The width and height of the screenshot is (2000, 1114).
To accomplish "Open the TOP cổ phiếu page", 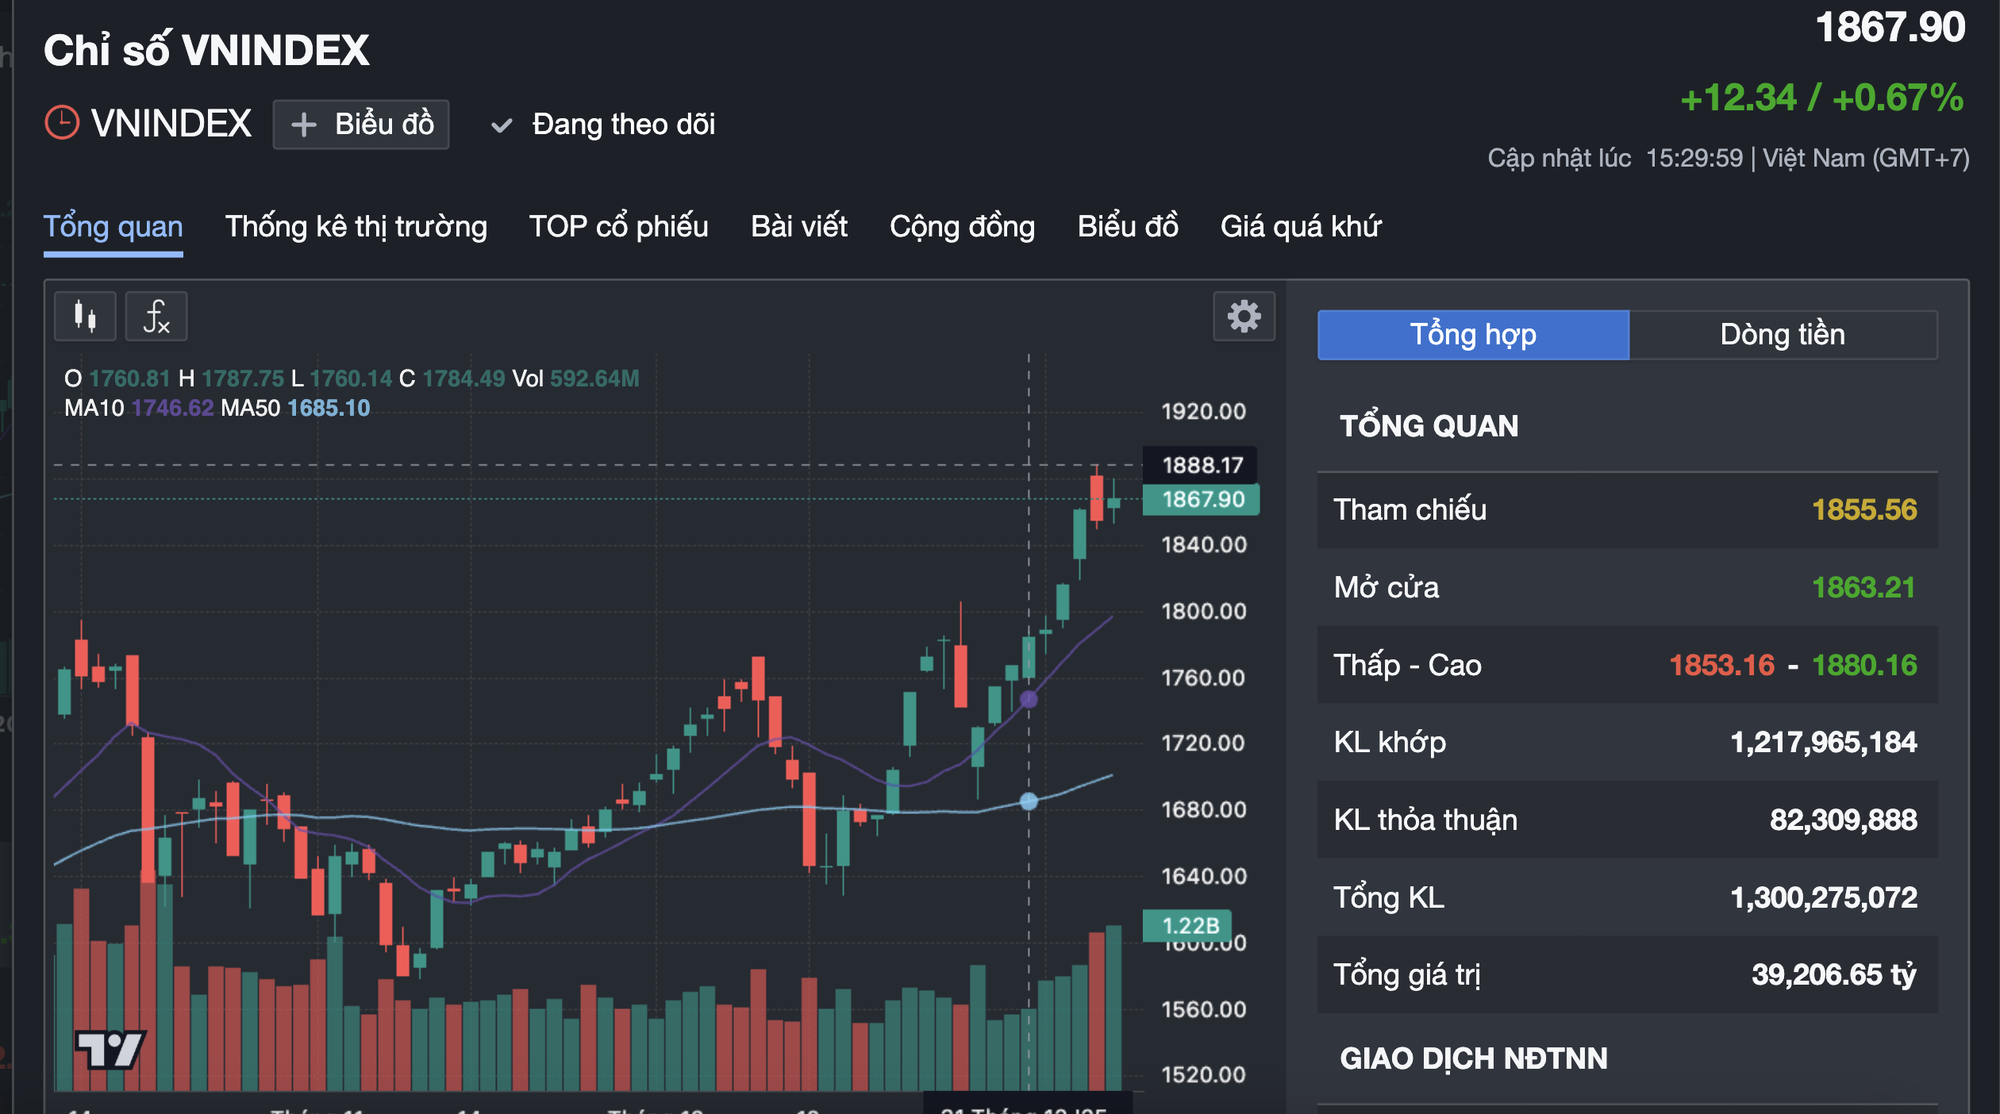I will point(618,227).
